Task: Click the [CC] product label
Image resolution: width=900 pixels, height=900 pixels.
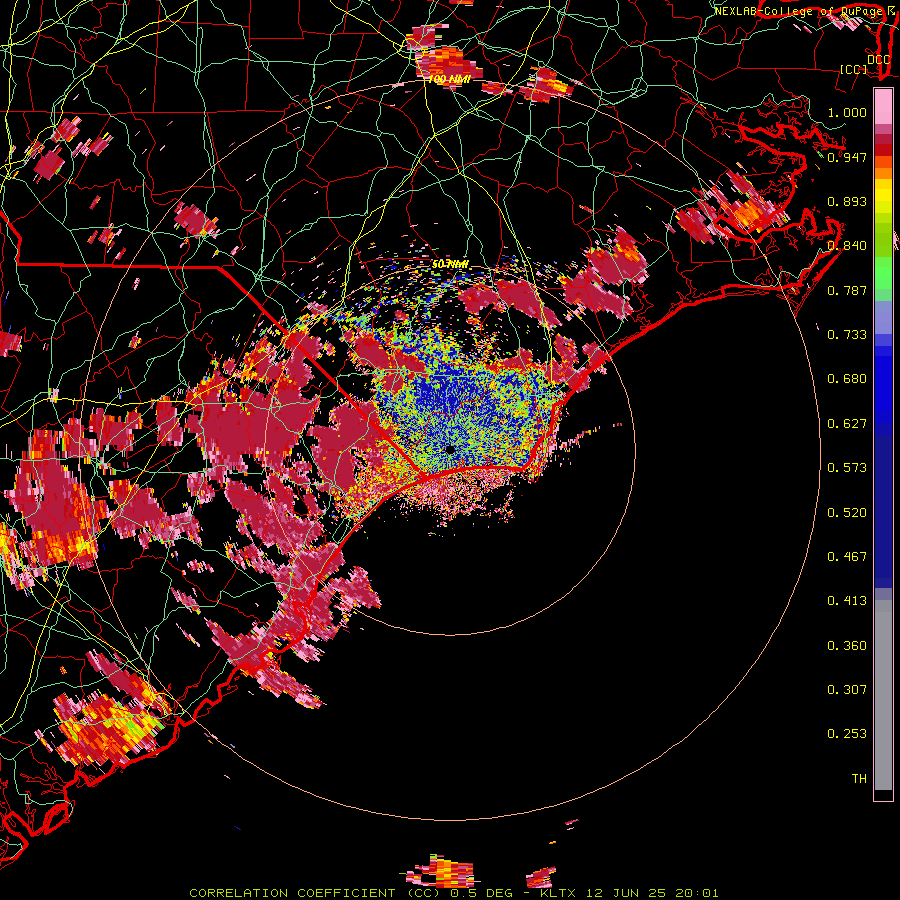Action: pos(854,69)
